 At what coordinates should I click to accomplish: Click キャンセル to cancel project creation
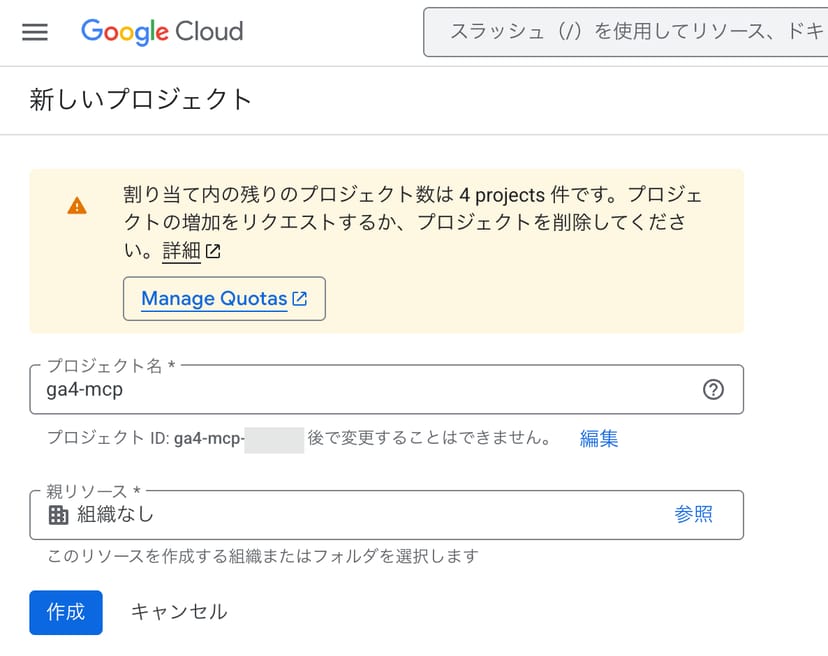point(179,612)
